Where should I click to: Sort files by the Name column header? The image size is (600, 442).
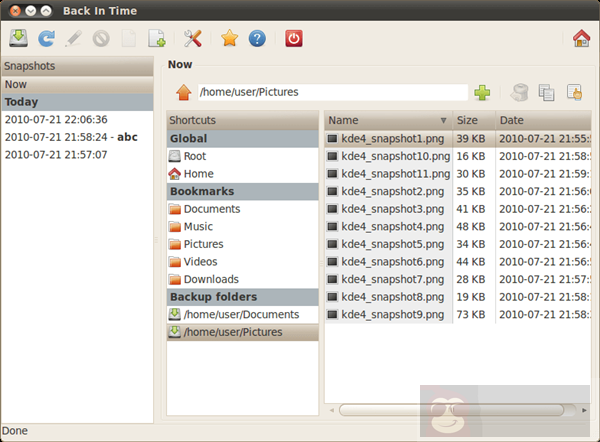coord(388,120)
